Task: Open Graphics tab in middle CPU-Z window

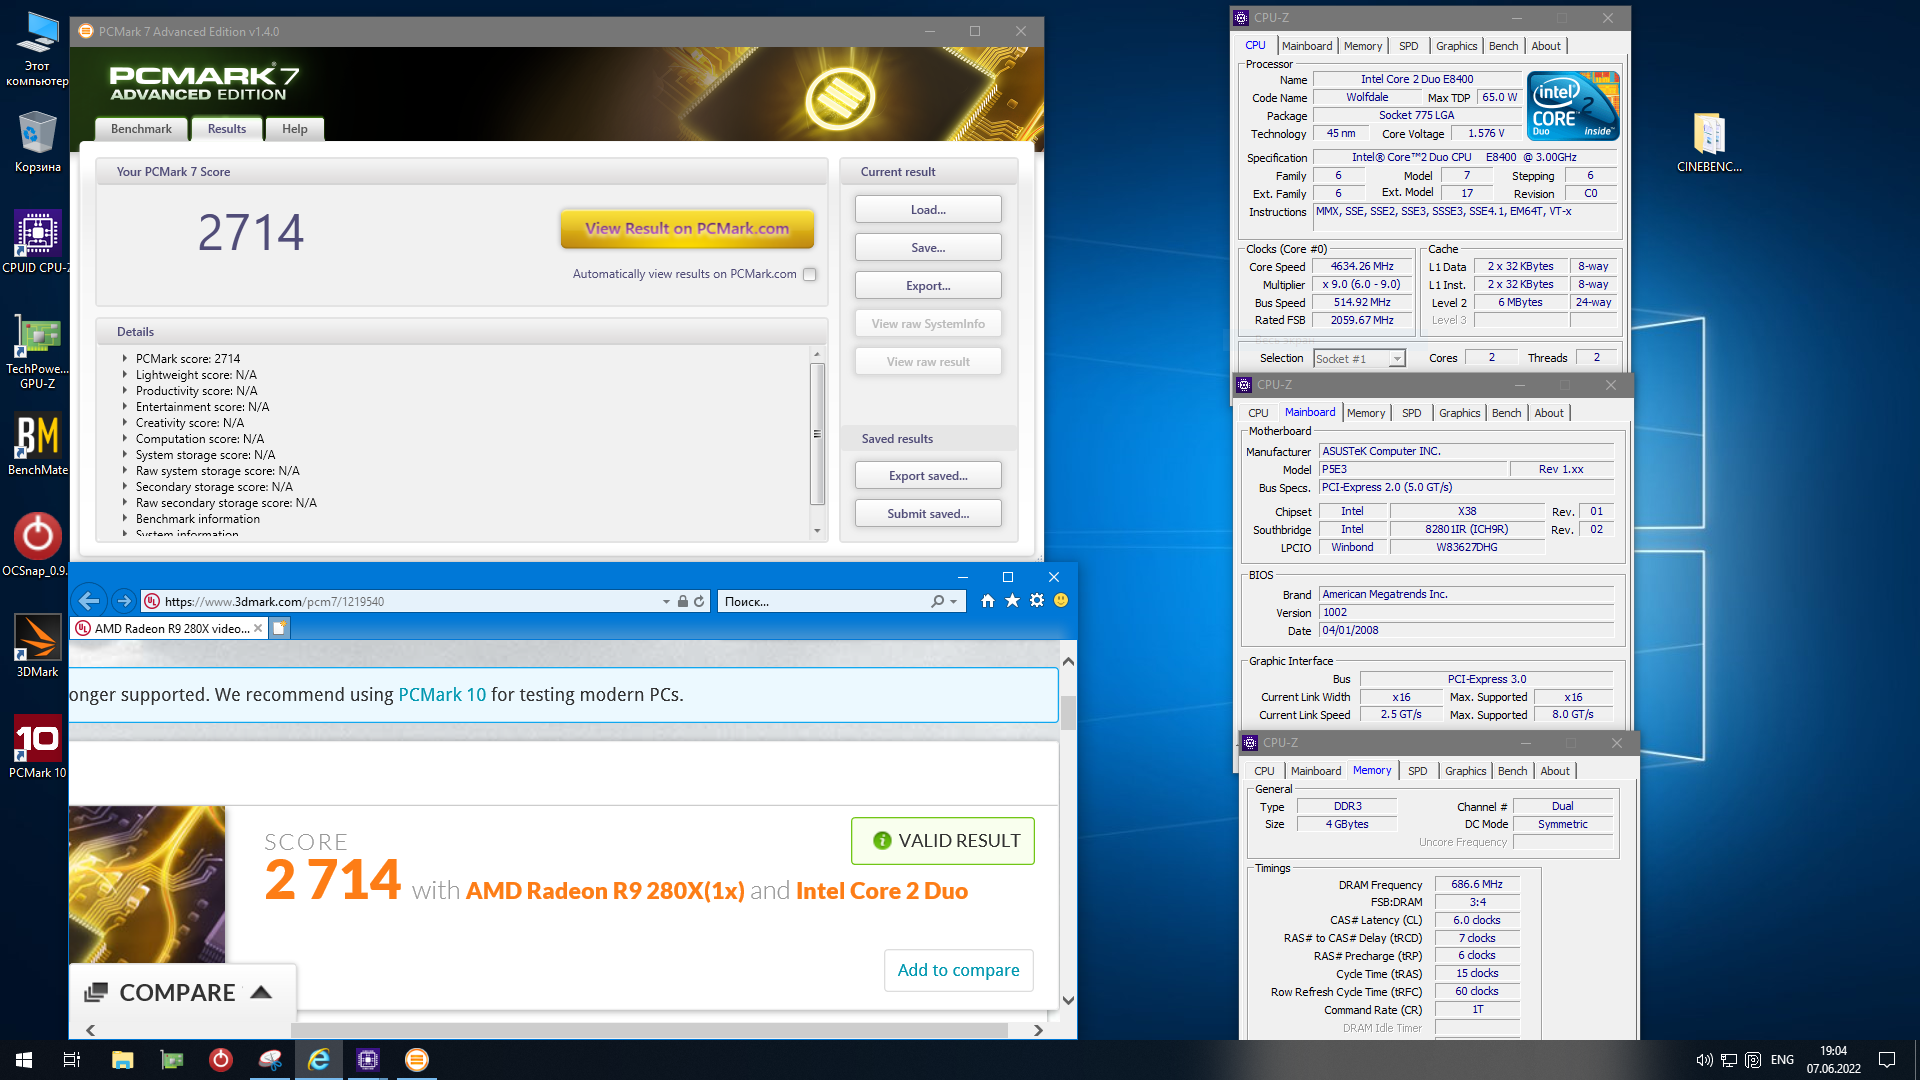Action: tap(1459, 413)
